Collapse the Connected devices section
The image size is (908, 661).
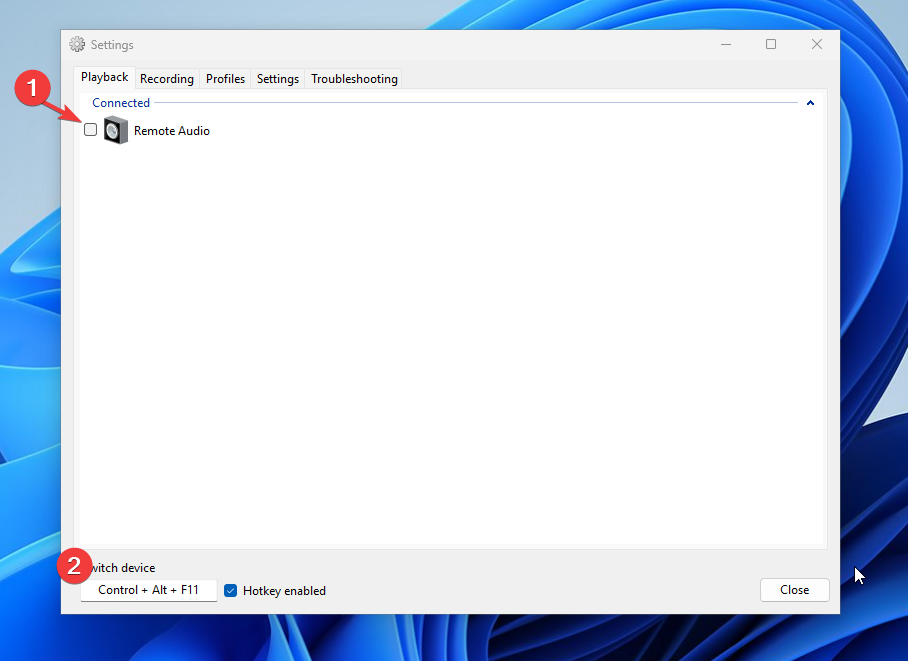(810, 102)
